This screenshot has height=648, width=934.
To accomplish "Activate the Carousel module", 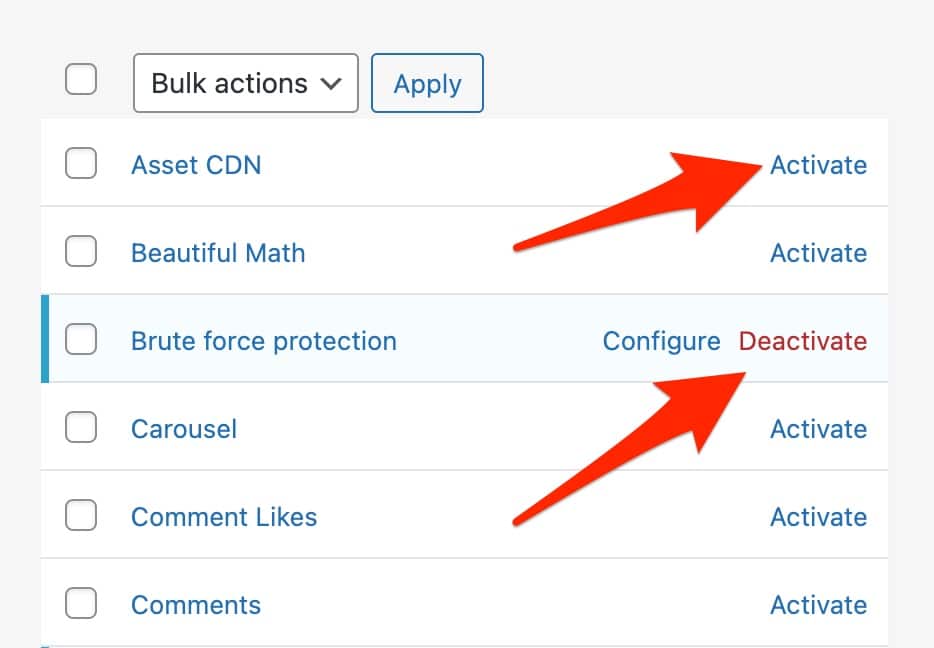I will point(818,429).
